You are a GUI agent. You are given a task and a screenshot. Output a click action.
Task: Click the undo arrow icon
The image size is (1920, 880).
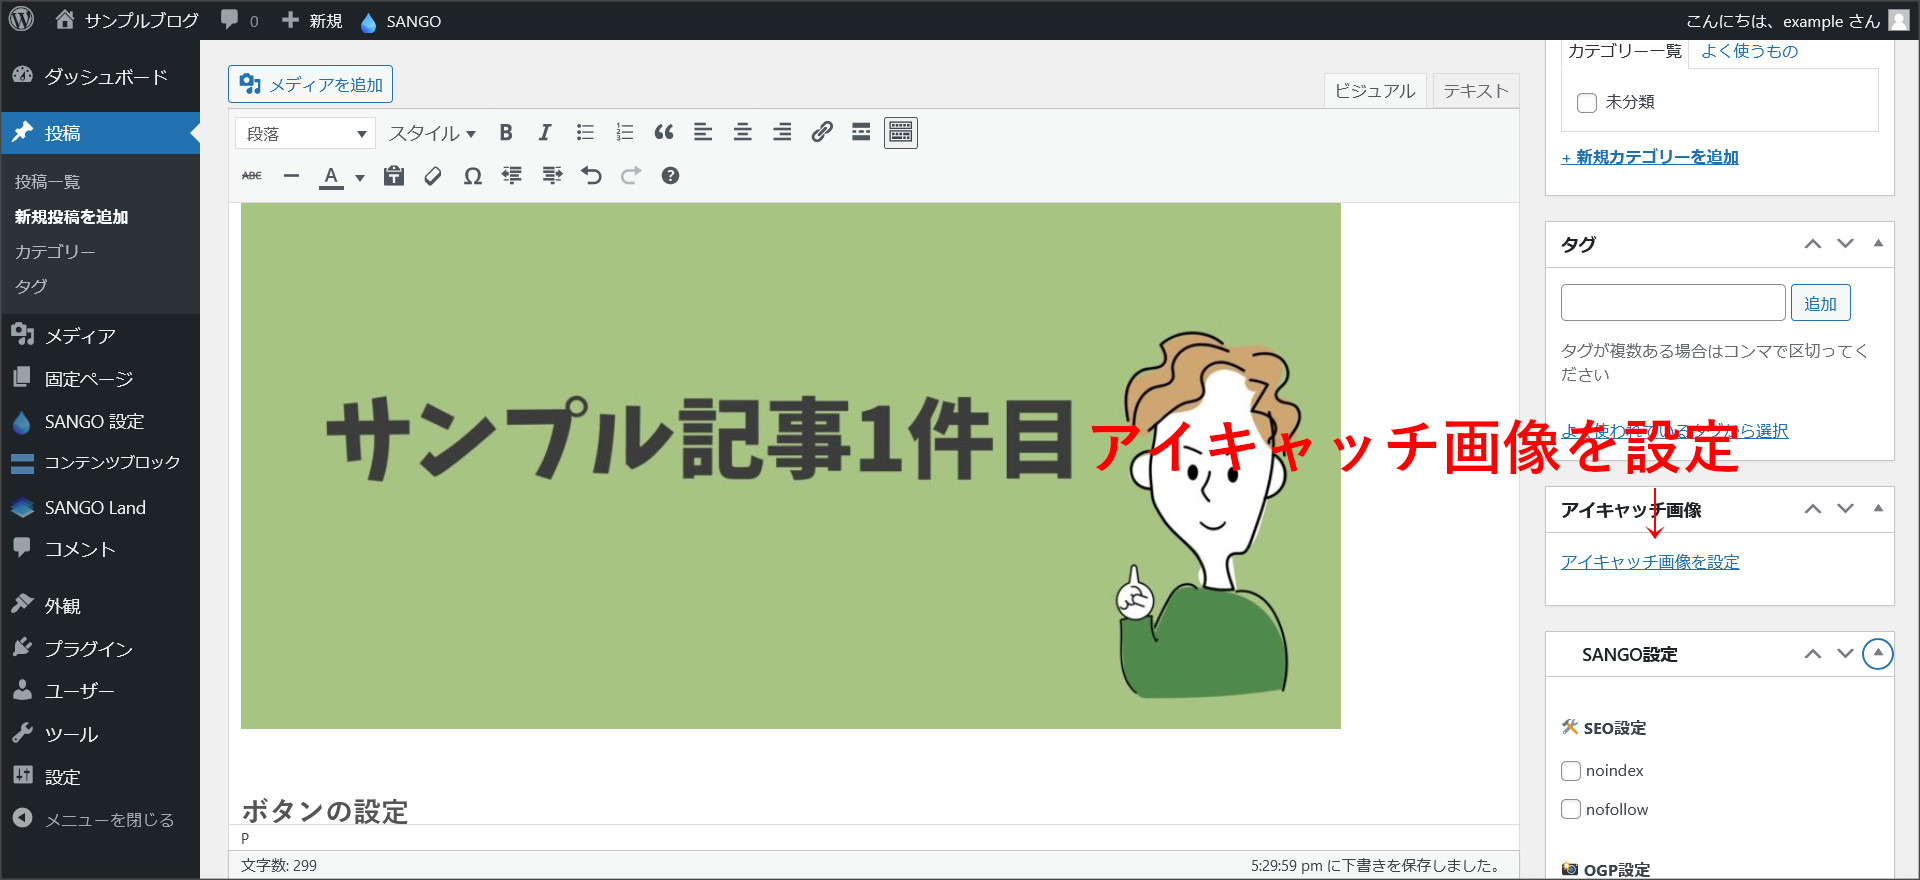pyautogui.click(x=592, y=176)
